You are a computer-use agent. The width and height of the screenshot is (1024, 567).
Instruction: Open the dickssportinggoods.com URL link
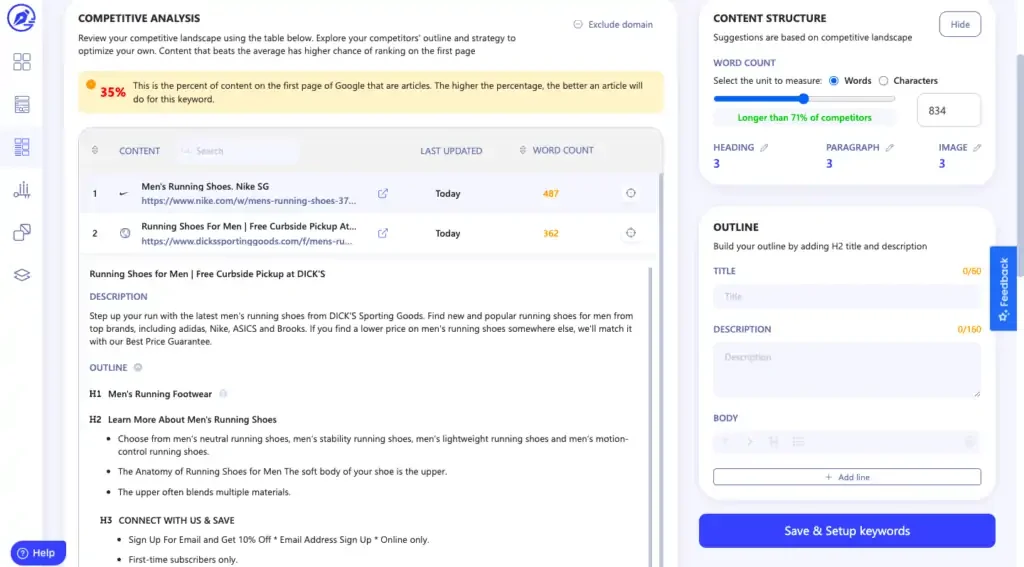pos(246,241)
